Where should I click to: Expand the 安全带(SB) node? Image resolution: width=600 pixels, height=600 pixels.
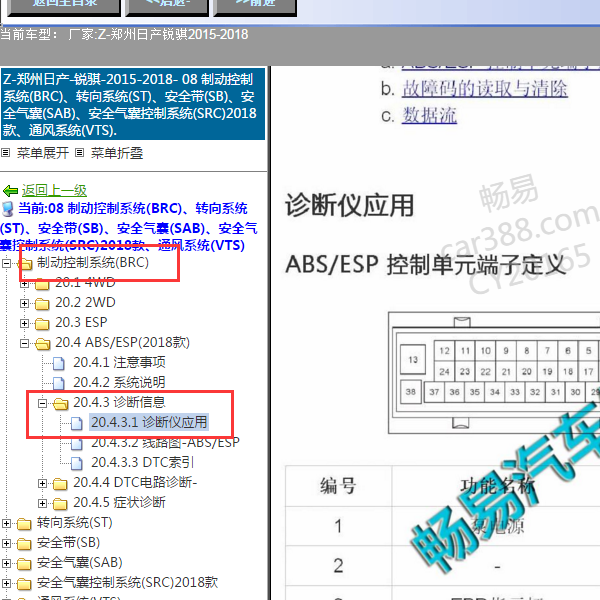tap(6, 543)
